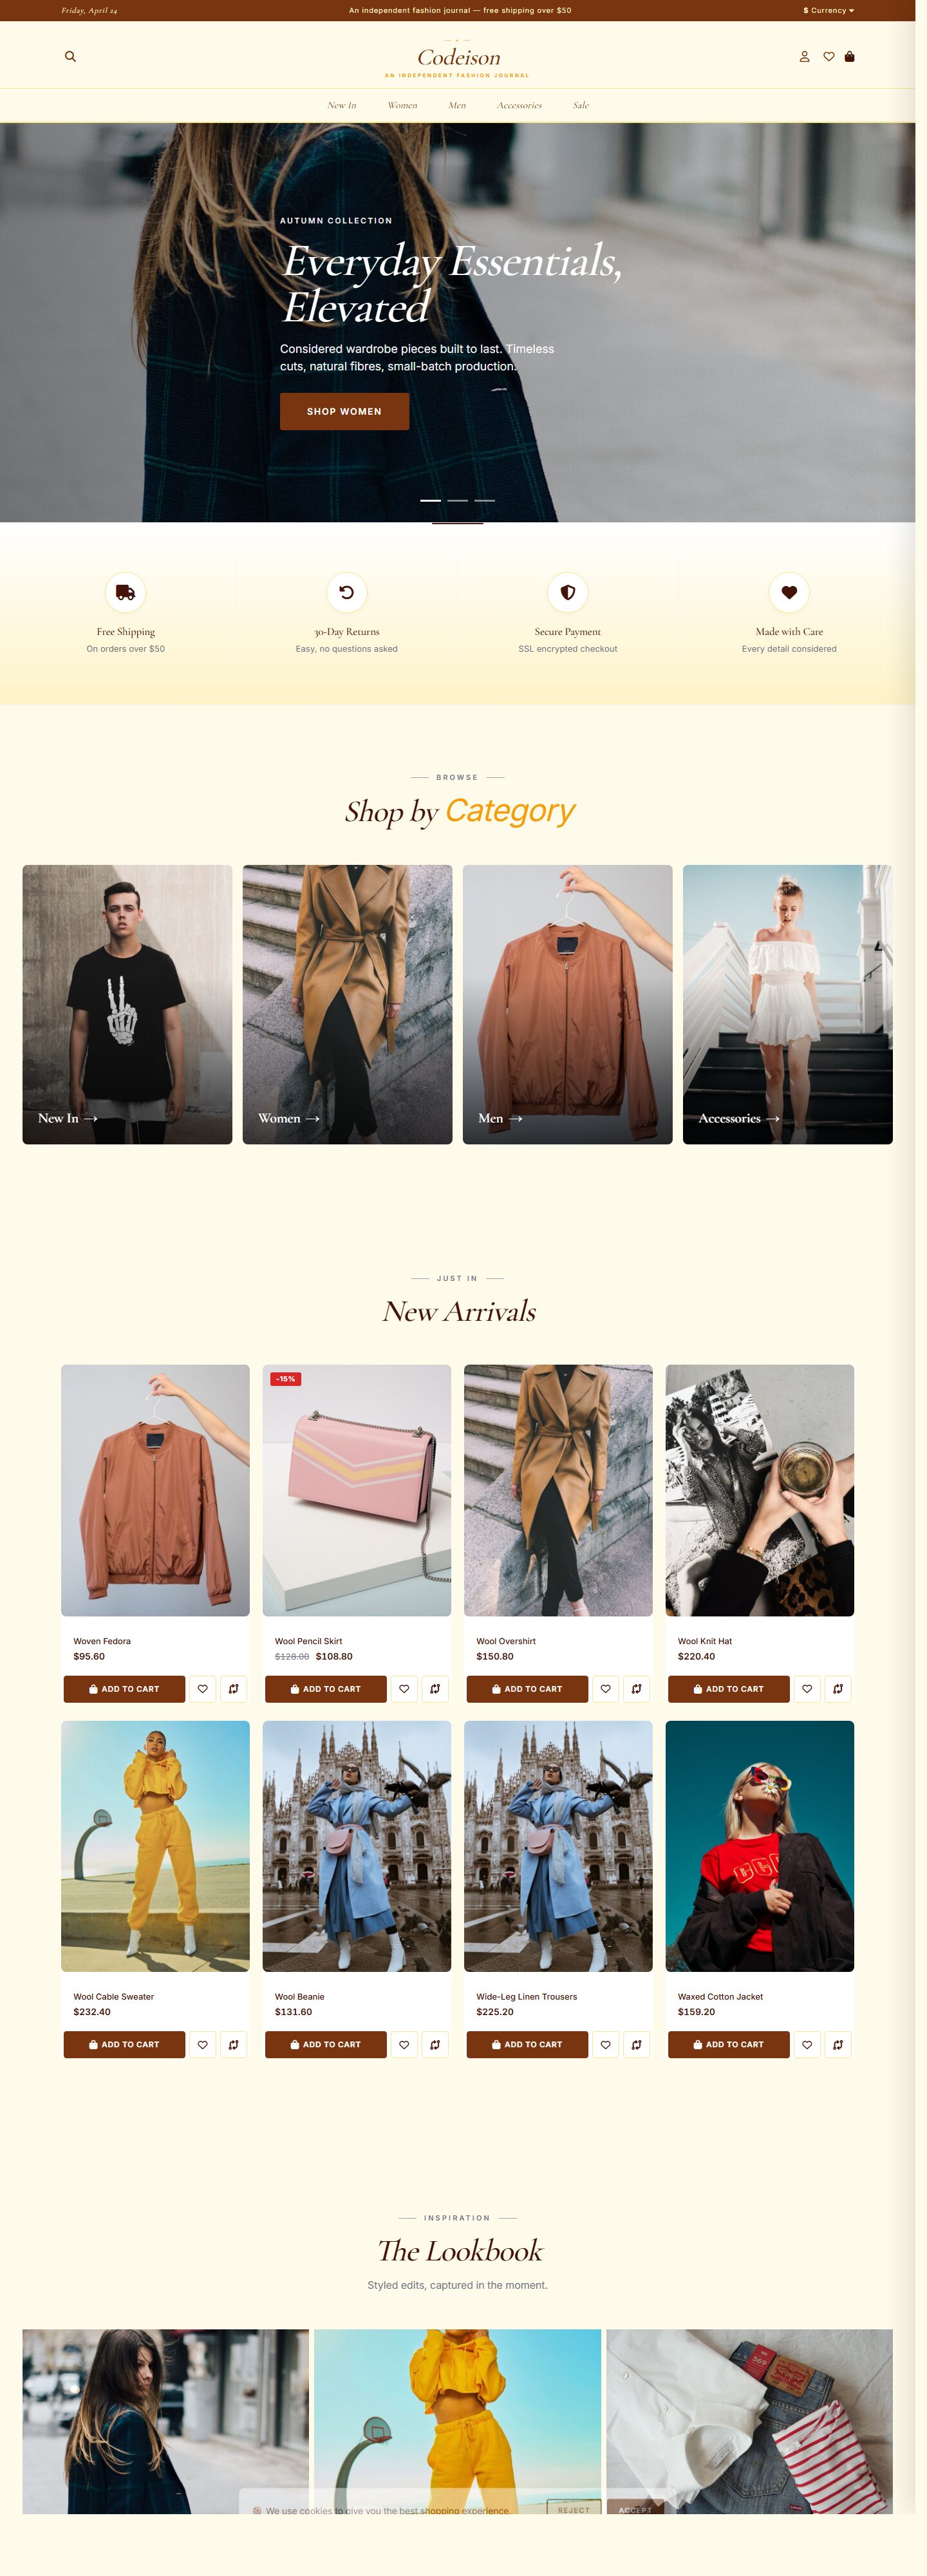The image size is (927, 2576).
Task: Open the search magnifier icon in header
Action: click(x=70, y=57)
